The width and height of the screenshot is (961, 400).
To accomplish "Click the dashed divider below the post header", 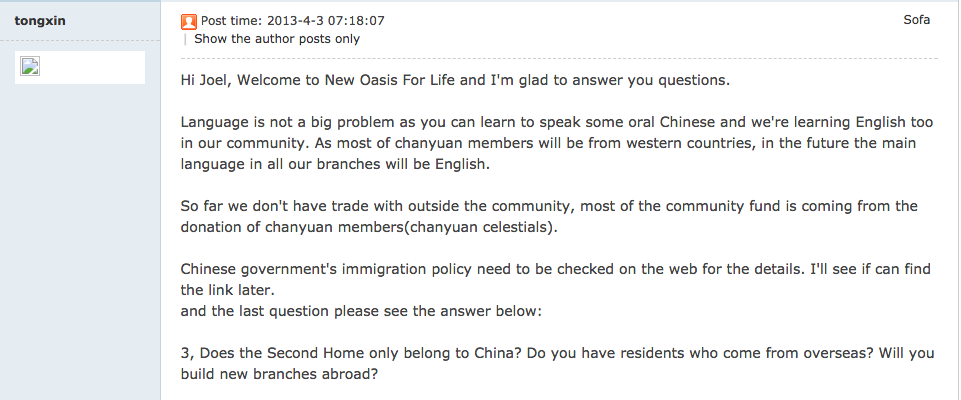I will (559, 58).
